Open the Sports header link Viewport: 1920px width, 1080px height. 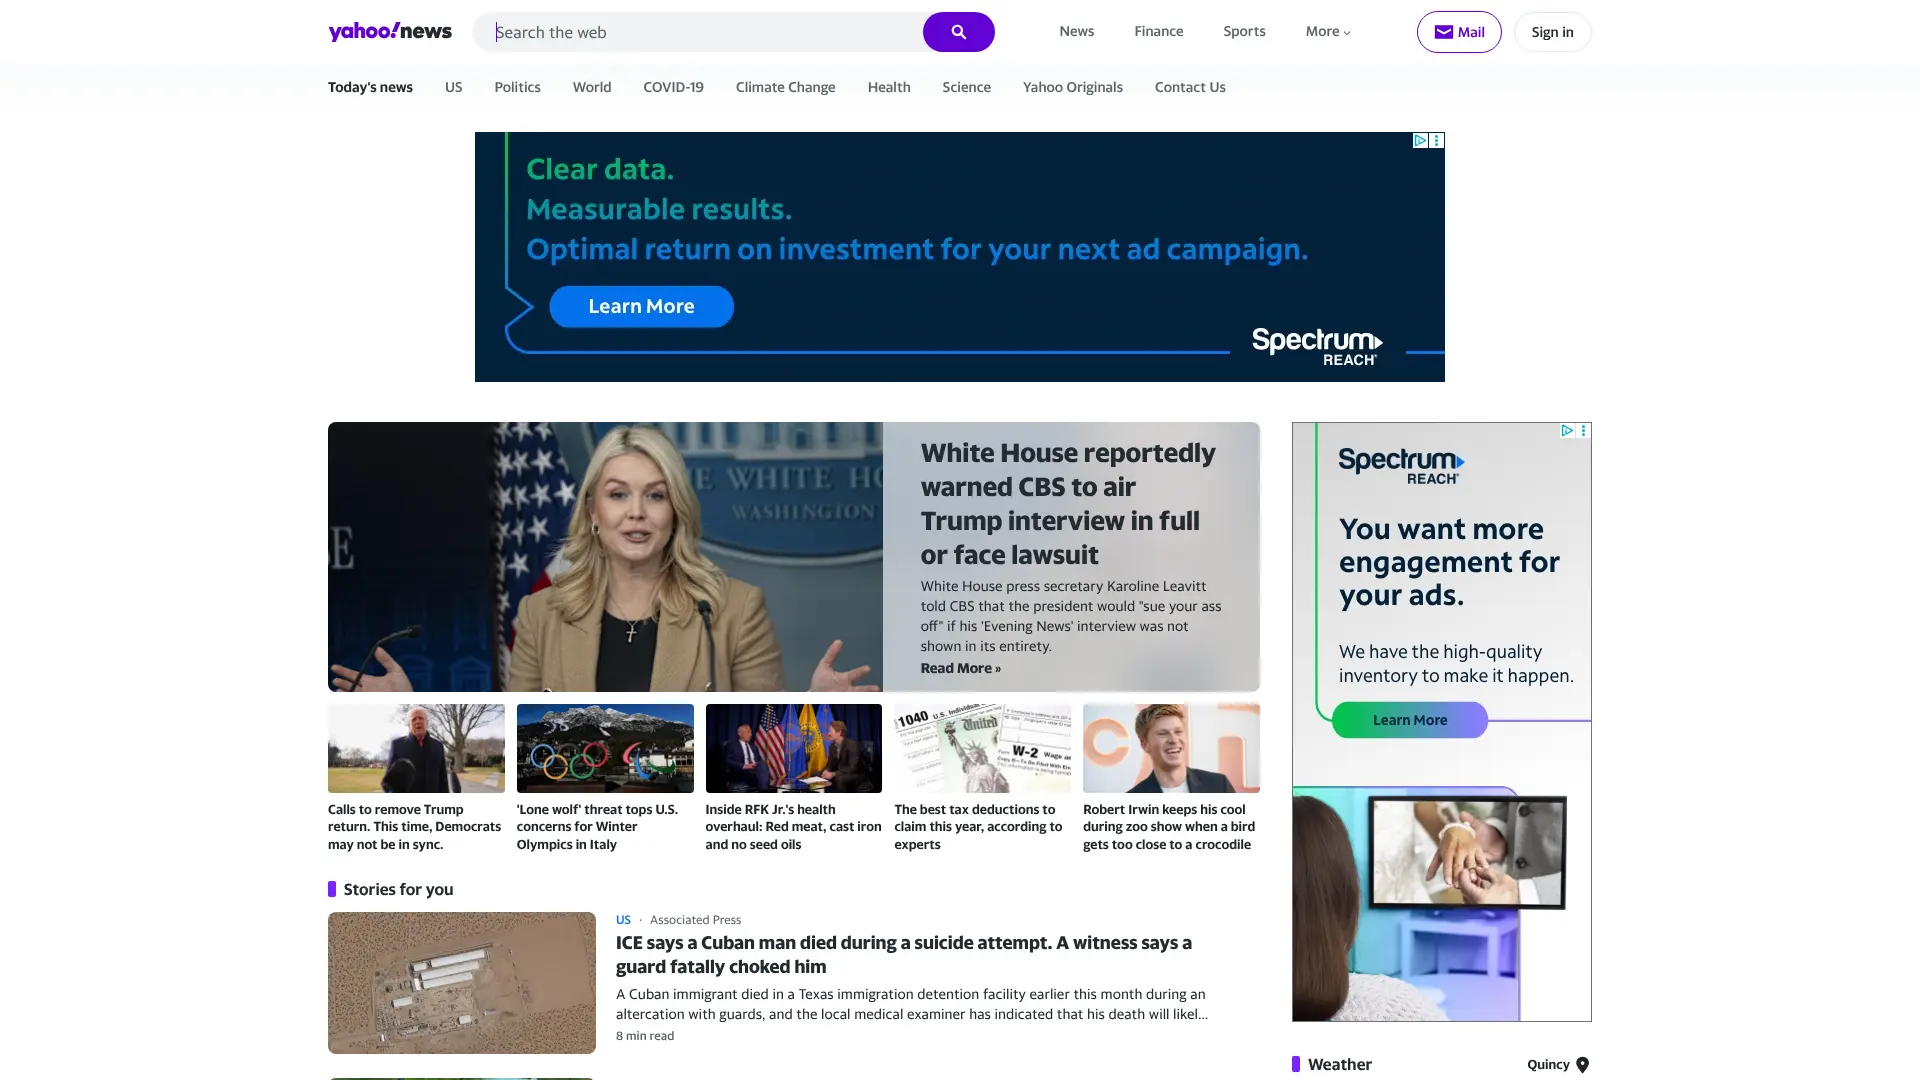(1244, 31)
